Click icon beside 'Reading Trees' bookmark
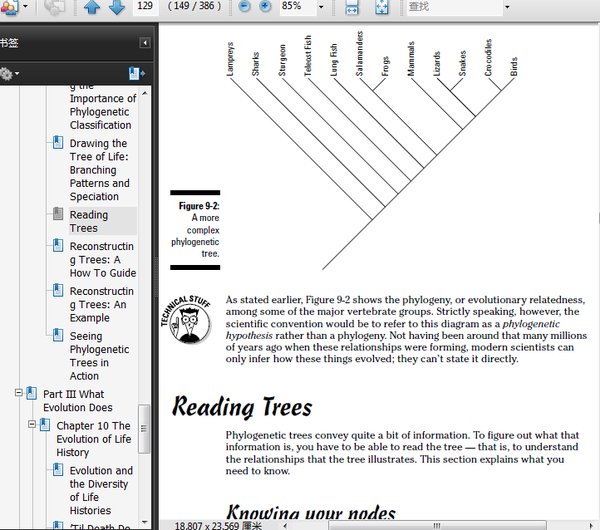600x530 pixels. pyautogui.click(x=58, y=214)
